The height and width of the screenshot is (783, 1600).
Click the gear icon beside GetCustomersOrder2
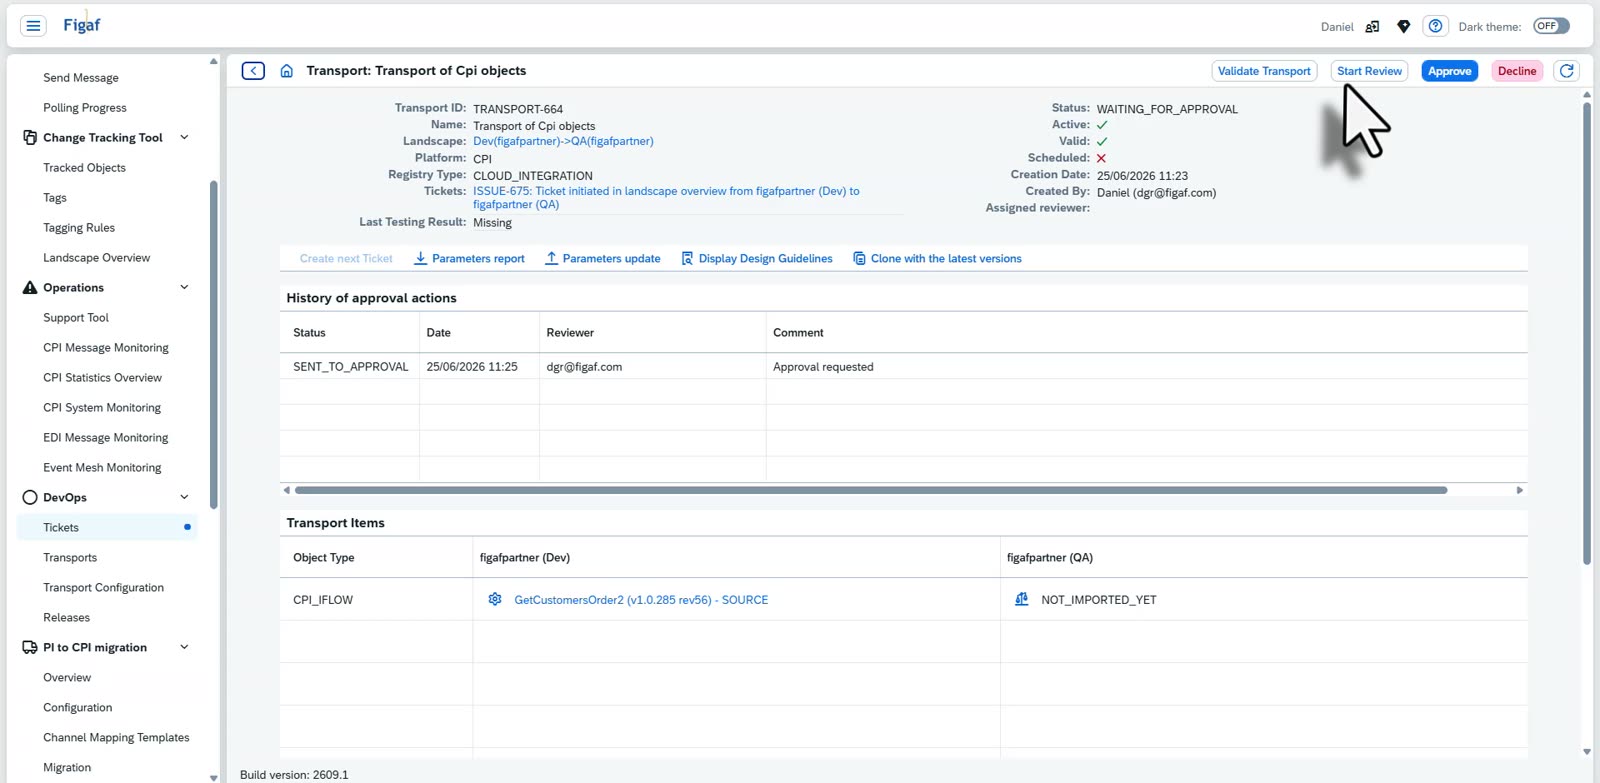click(494, 600)
